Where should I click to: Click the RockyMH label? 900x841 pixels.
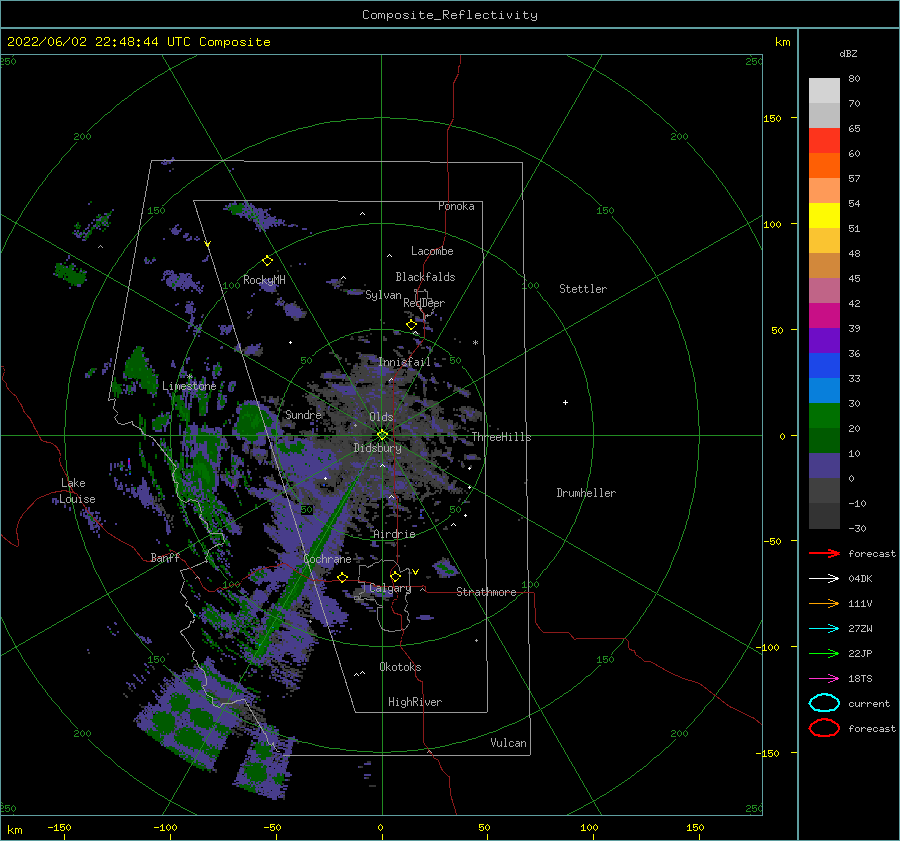[x=264, y=280]
